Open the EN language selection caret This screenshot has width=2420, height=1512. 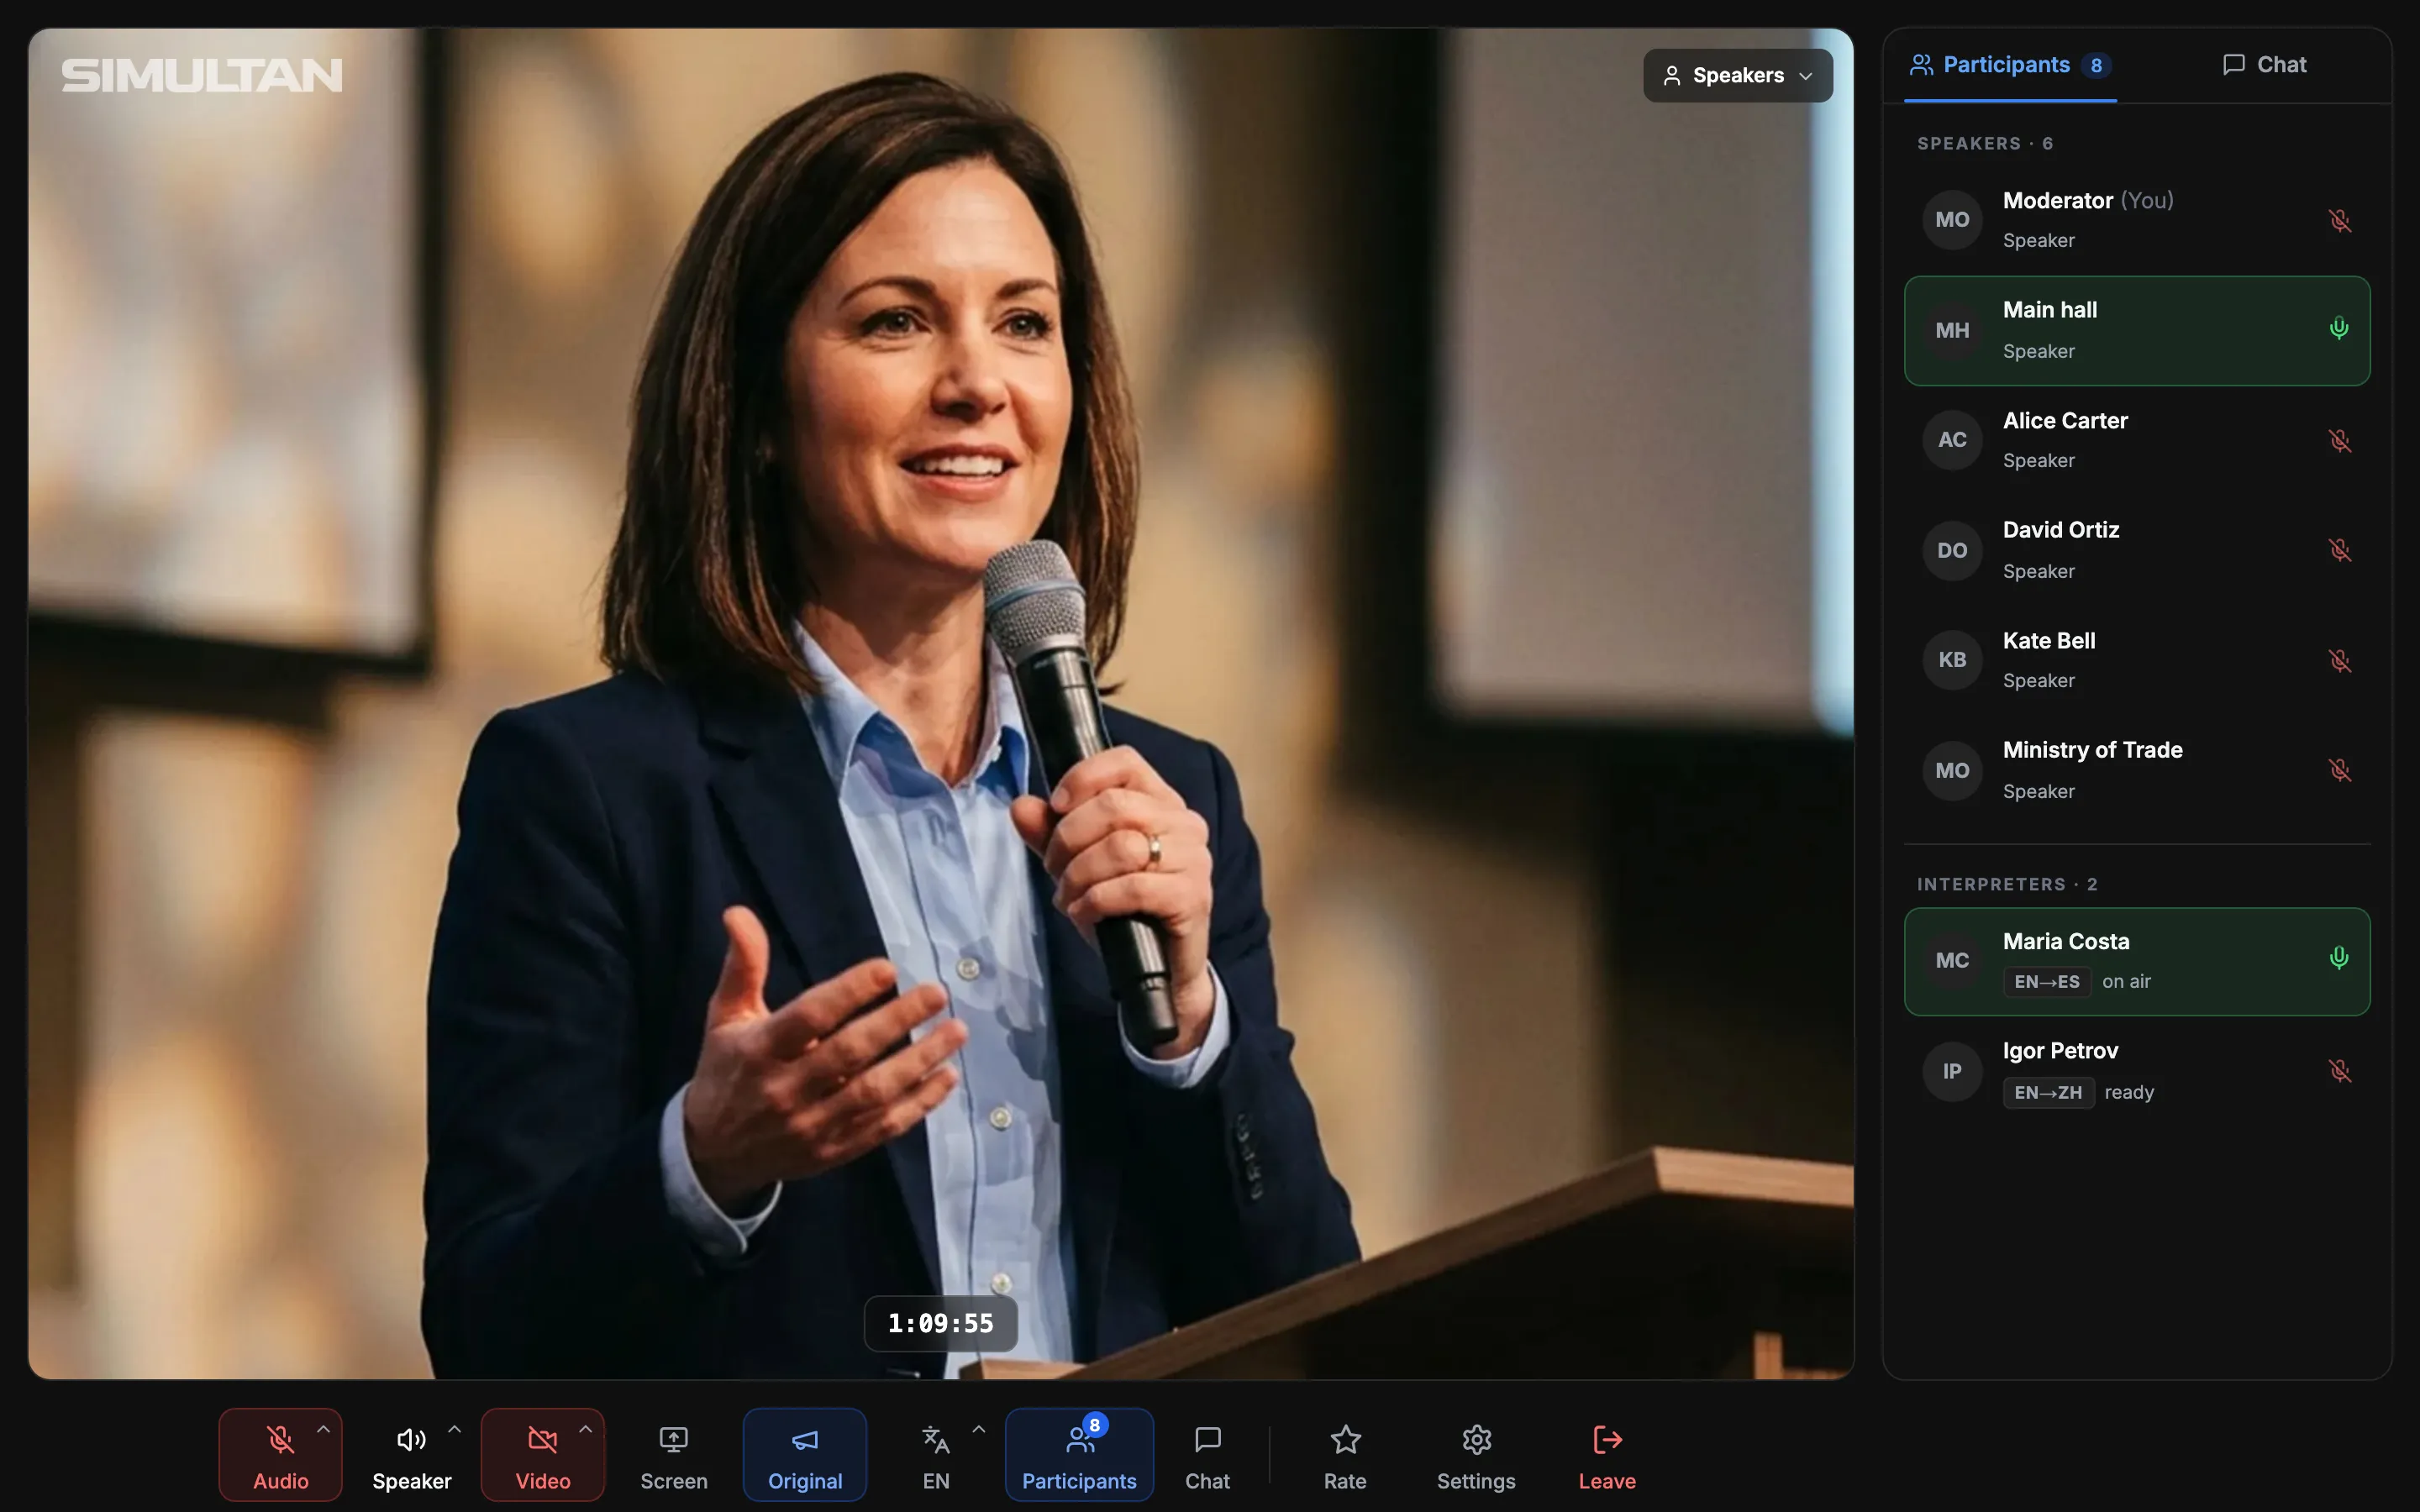(978, 1430)
